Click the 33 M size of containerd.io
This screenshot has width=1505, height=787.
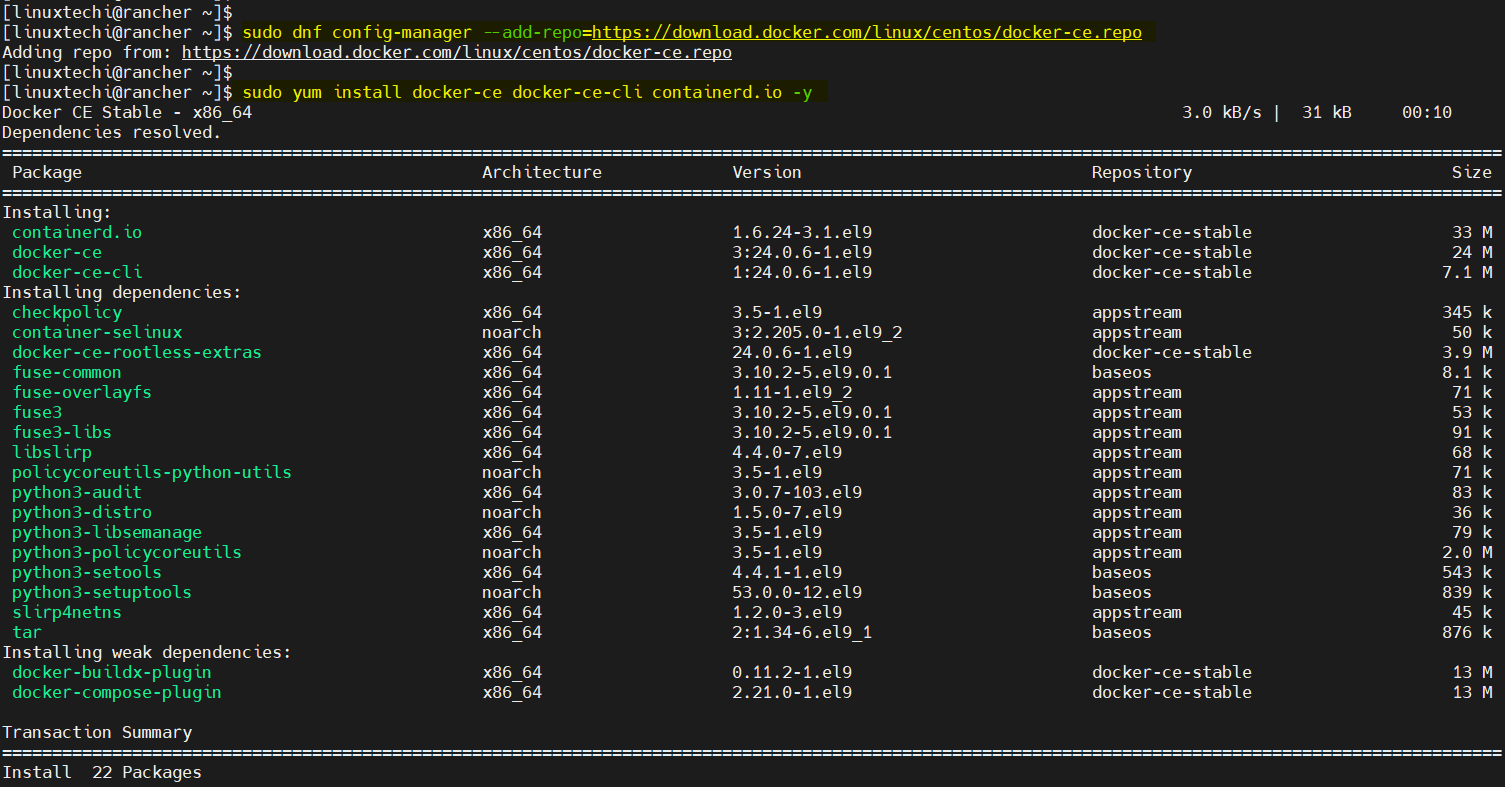1472,232
